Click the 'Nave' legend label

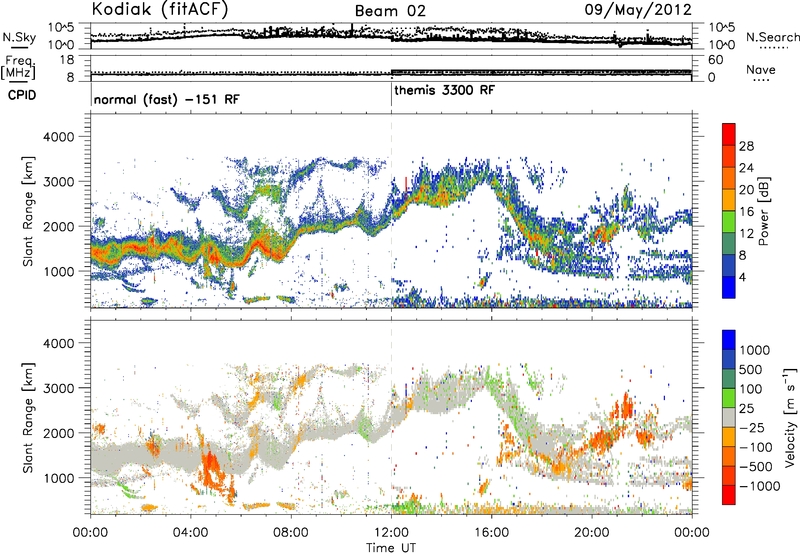[x=761, y=70]
